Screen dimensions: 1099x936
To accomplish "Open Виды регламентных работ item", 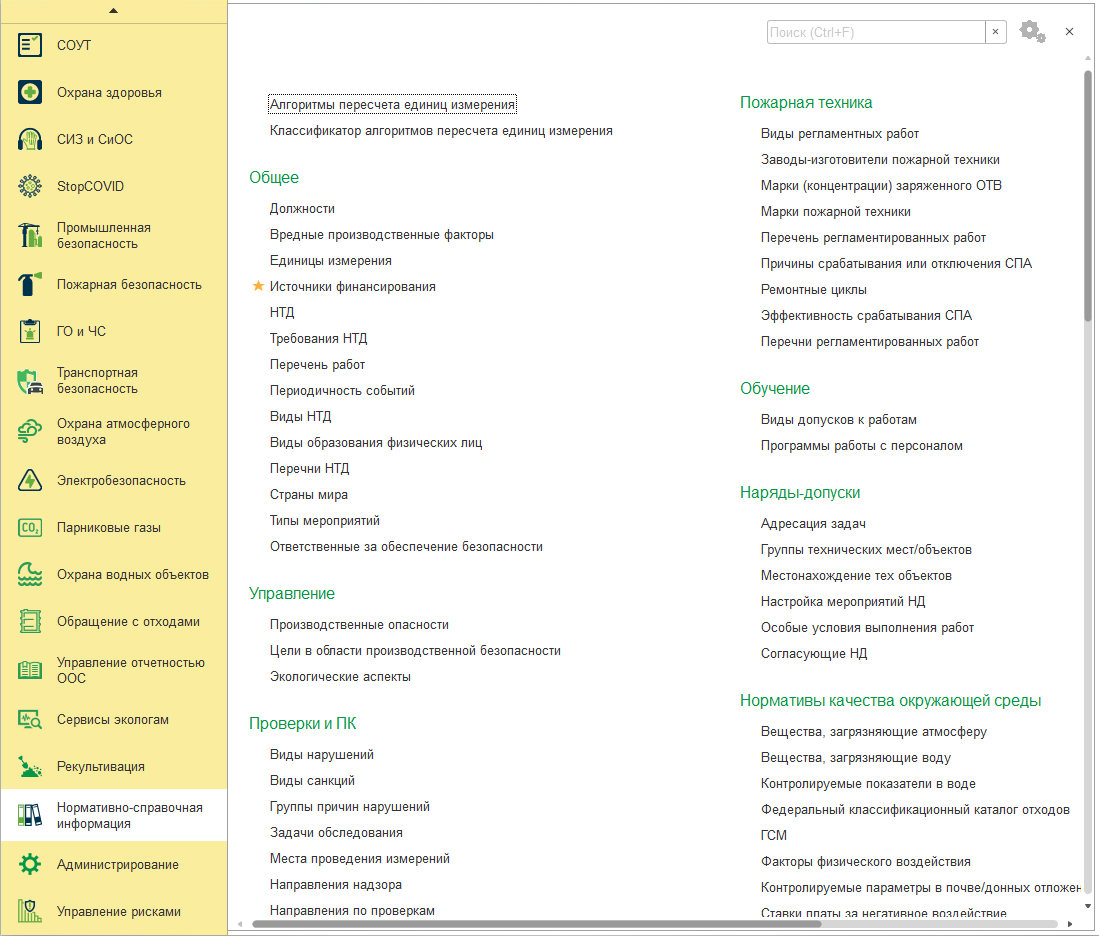I will [840, 133].
